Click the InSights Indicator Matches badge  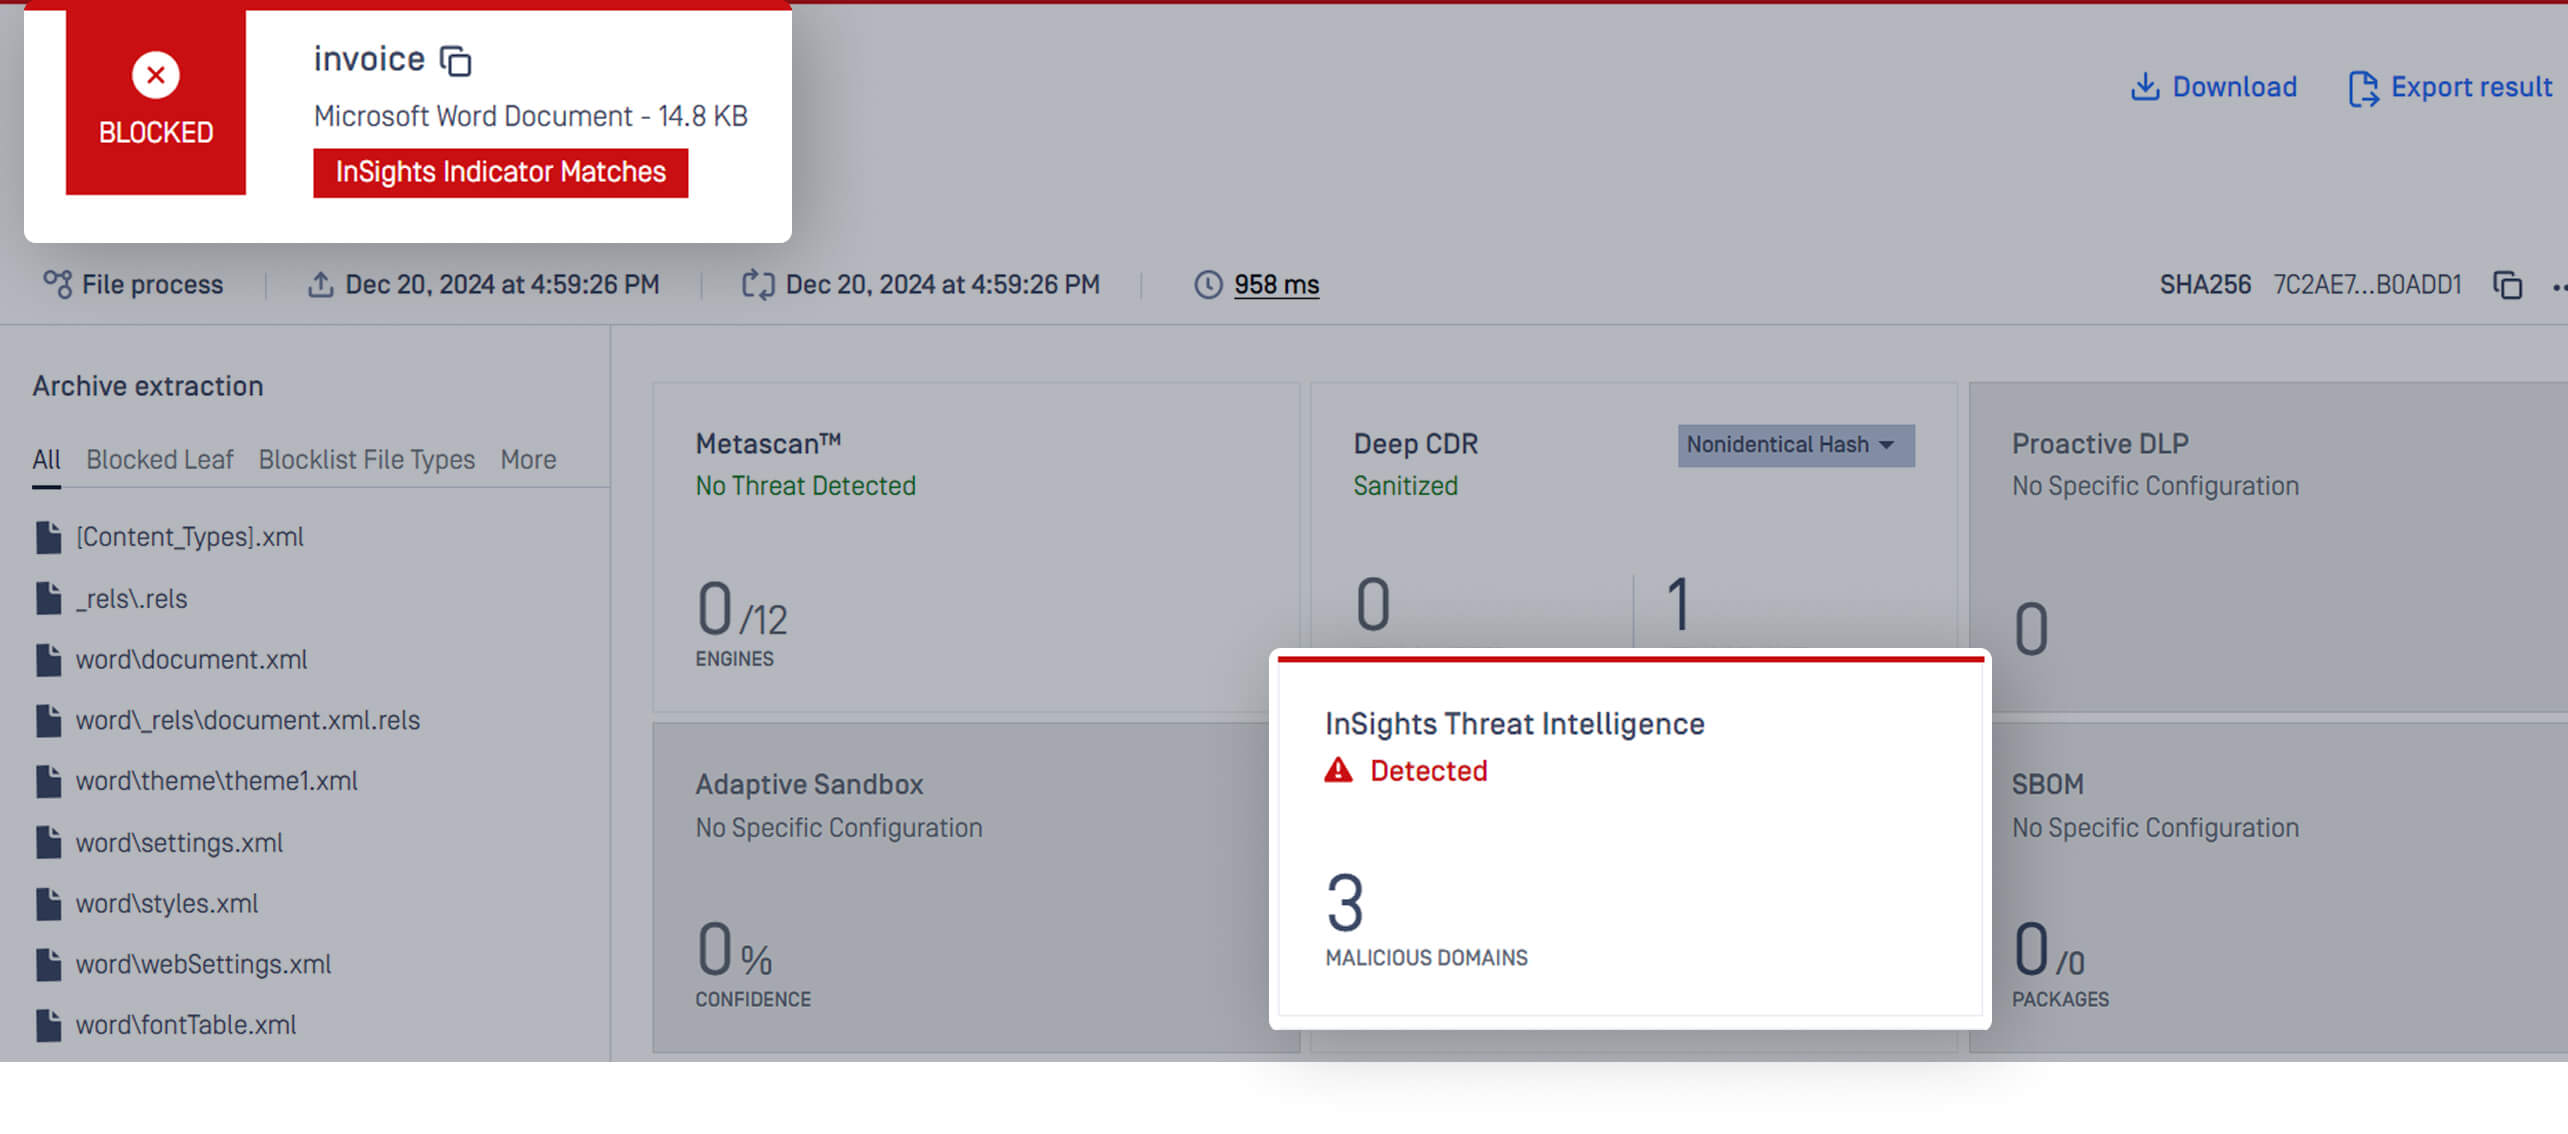(500, 171)
